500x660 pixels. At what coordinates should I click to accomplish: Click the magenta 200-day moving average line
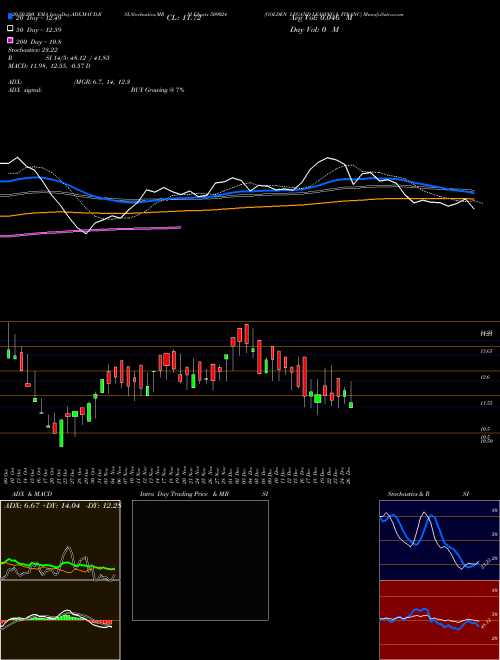pyautogui.click(x=90, y=231)
